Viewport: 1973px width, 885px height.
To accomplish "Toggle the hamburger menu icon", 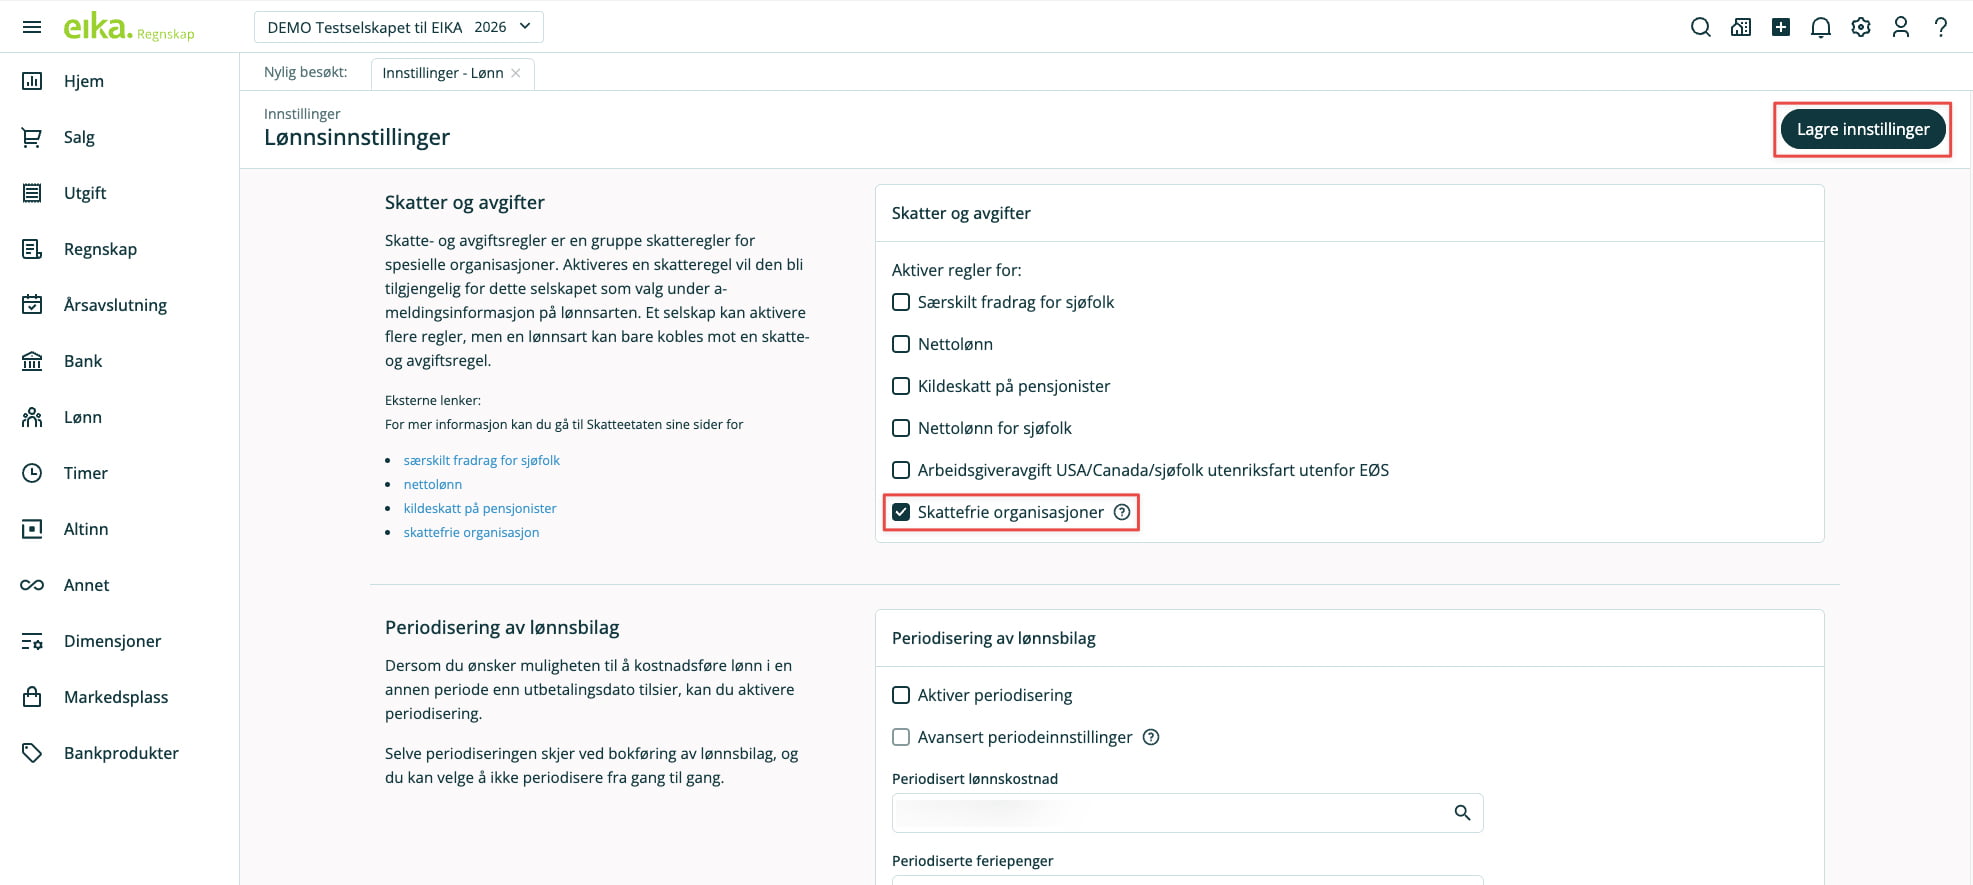I will pos(32,27).
